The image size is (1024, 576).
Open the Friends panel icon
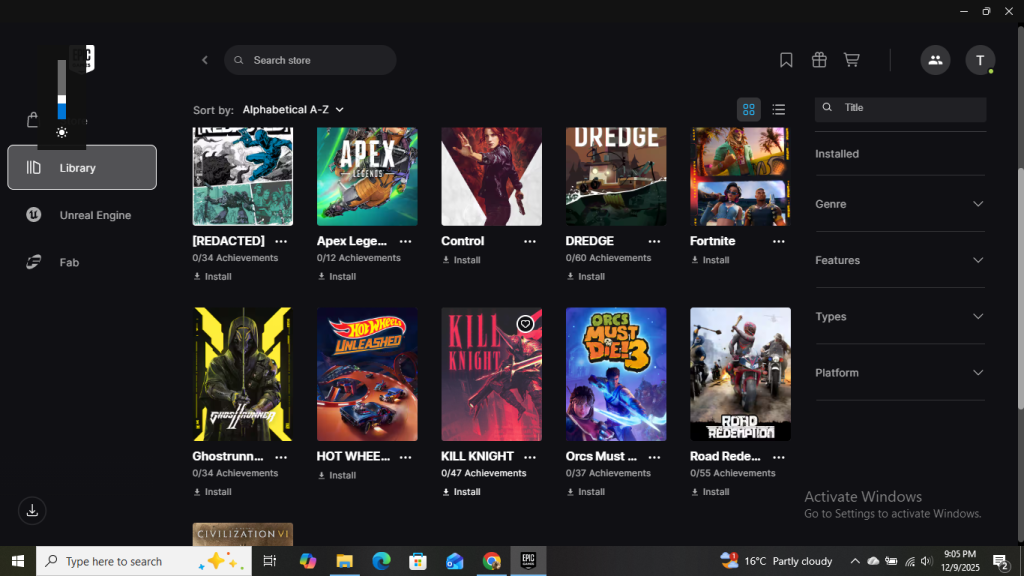(x=935, y=60)
